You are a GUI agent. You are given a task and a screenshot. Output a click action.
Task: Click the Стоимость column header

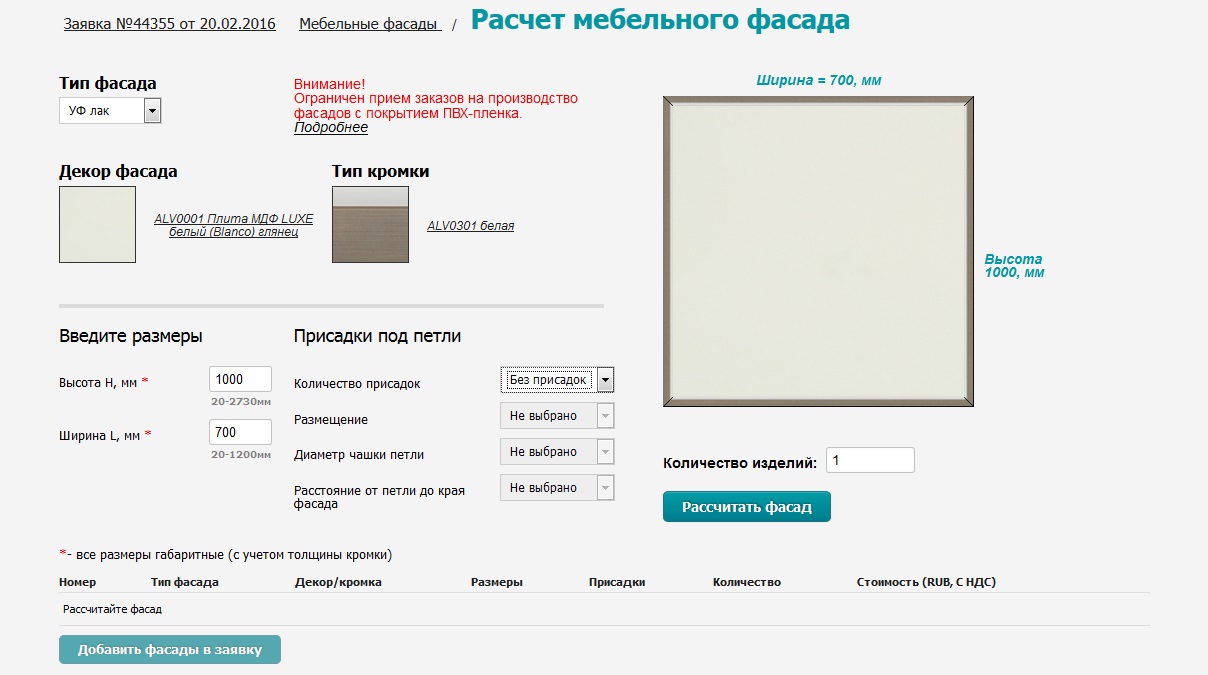coord(926,582)
